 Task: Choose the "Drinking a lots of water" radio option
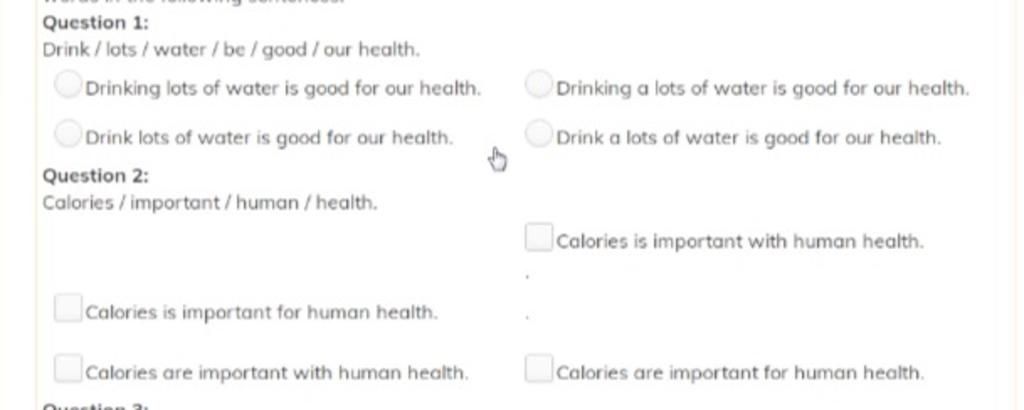(539, 84)
